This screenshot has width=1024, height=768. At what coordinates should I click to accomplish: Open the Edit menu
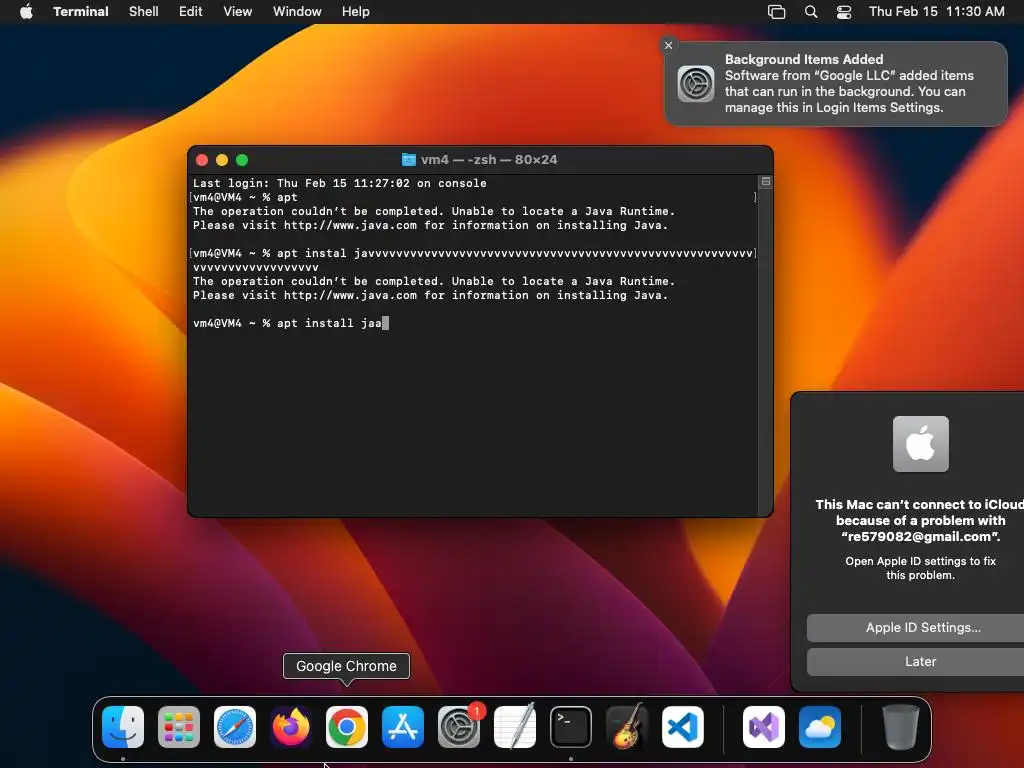click(x=191, y=11)
